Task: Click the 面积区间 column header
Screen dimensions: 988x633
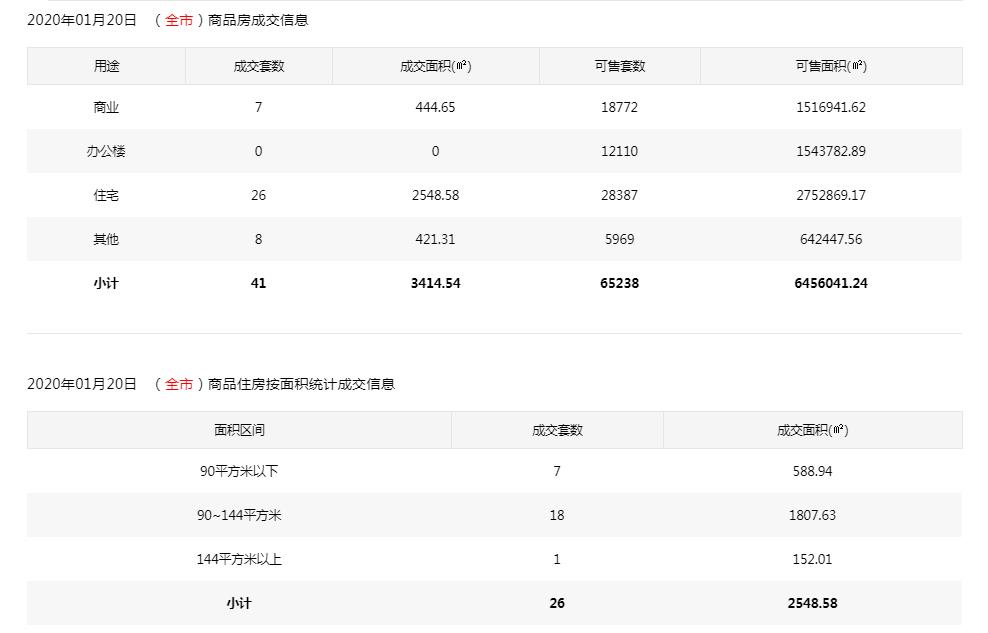Action: 239,430
